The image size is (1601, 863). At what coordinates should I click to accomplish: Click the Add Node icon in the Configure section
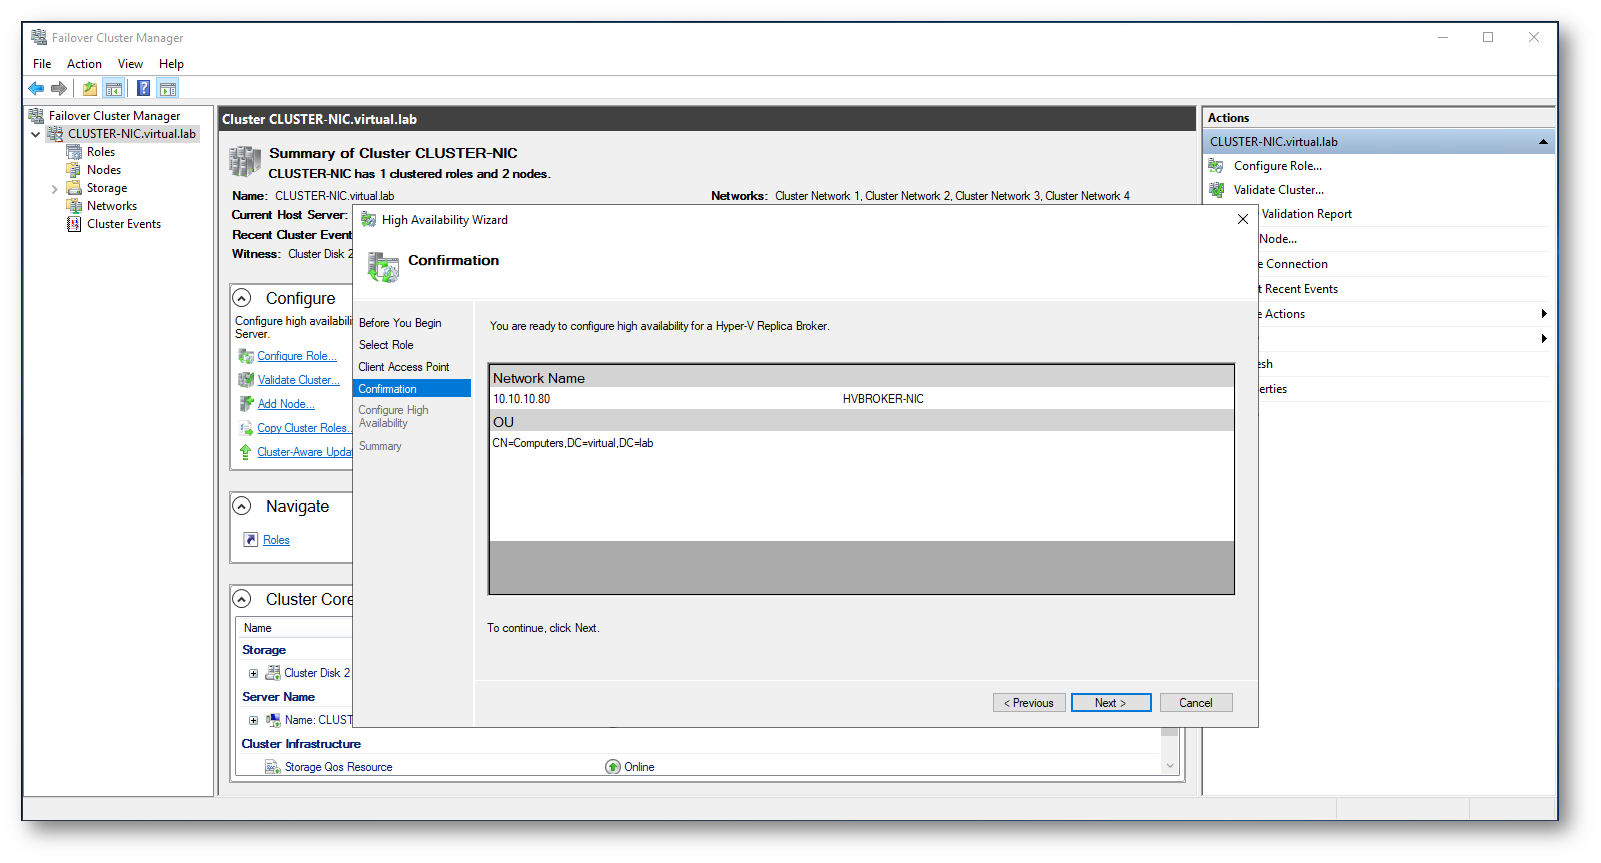(x=246, y=404)
